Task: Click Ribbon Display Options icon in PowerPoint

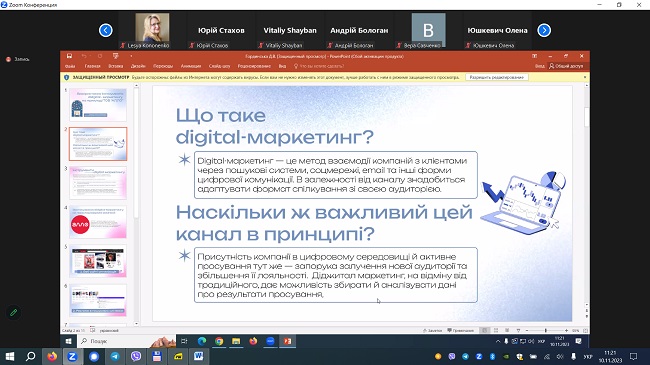Action: pos(534,56)
